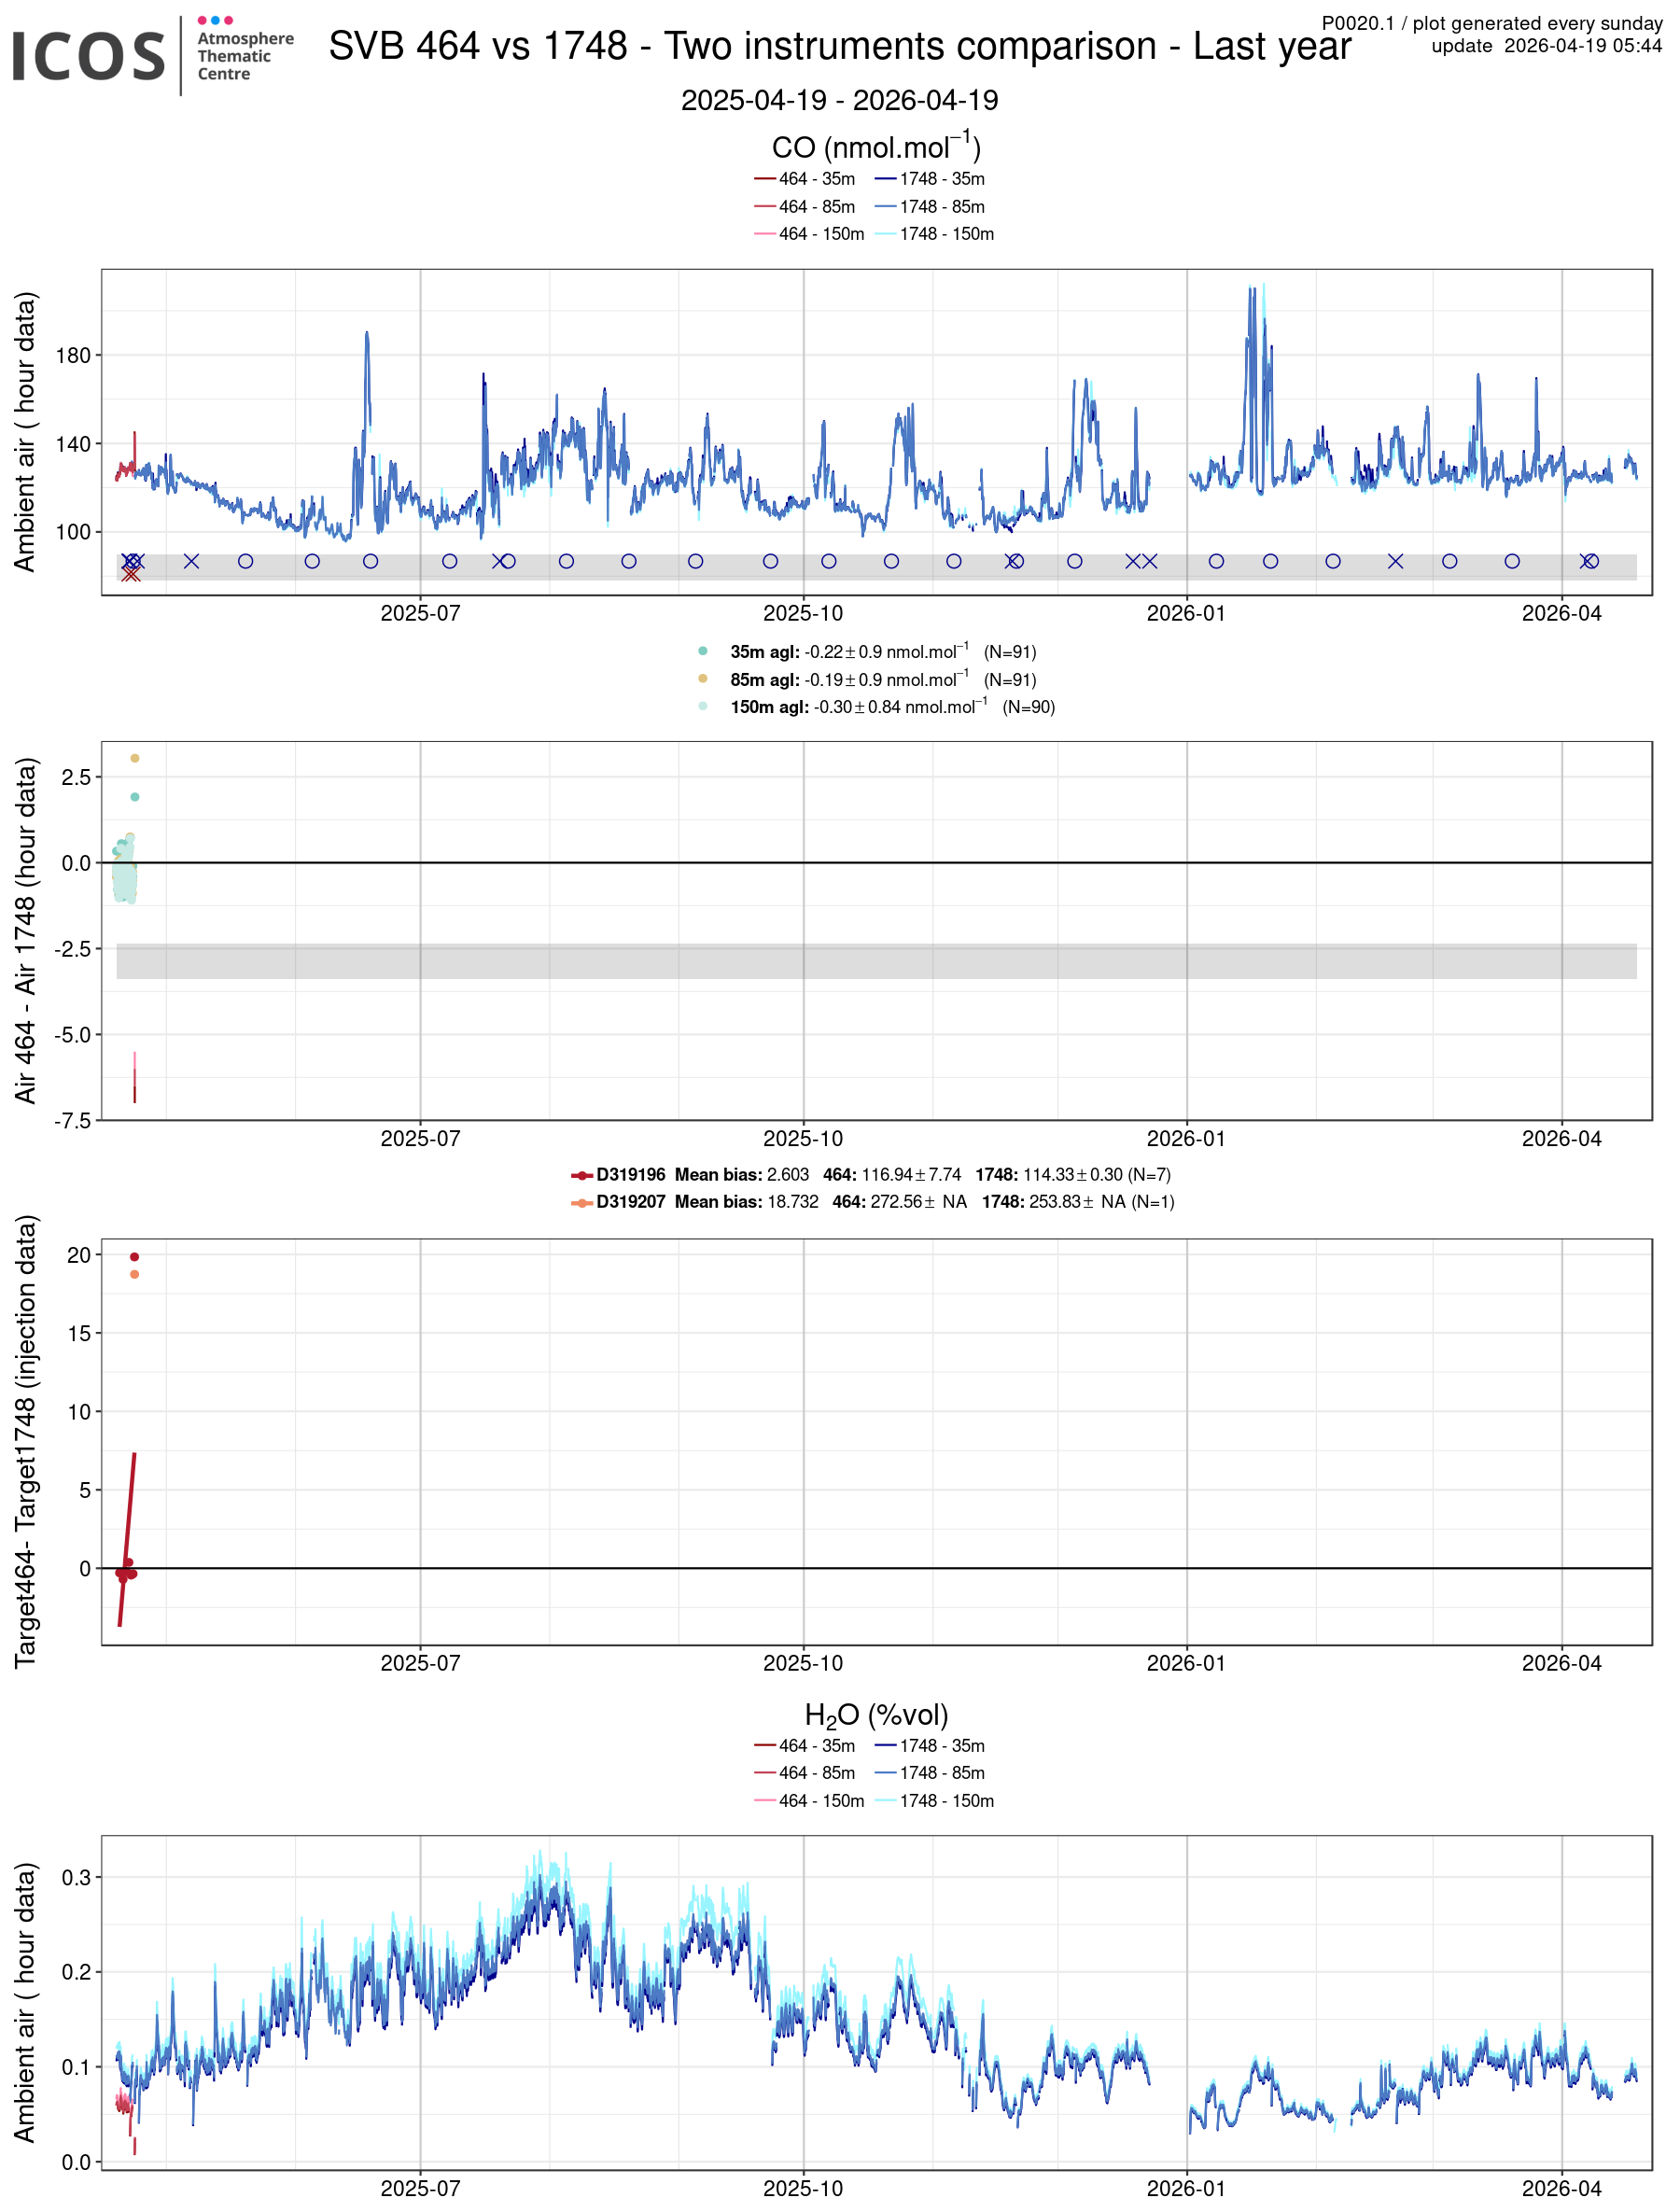Click the tan outlier point near 3.0 in difference plot
1680x2212 pixels.
click(134, 758)
